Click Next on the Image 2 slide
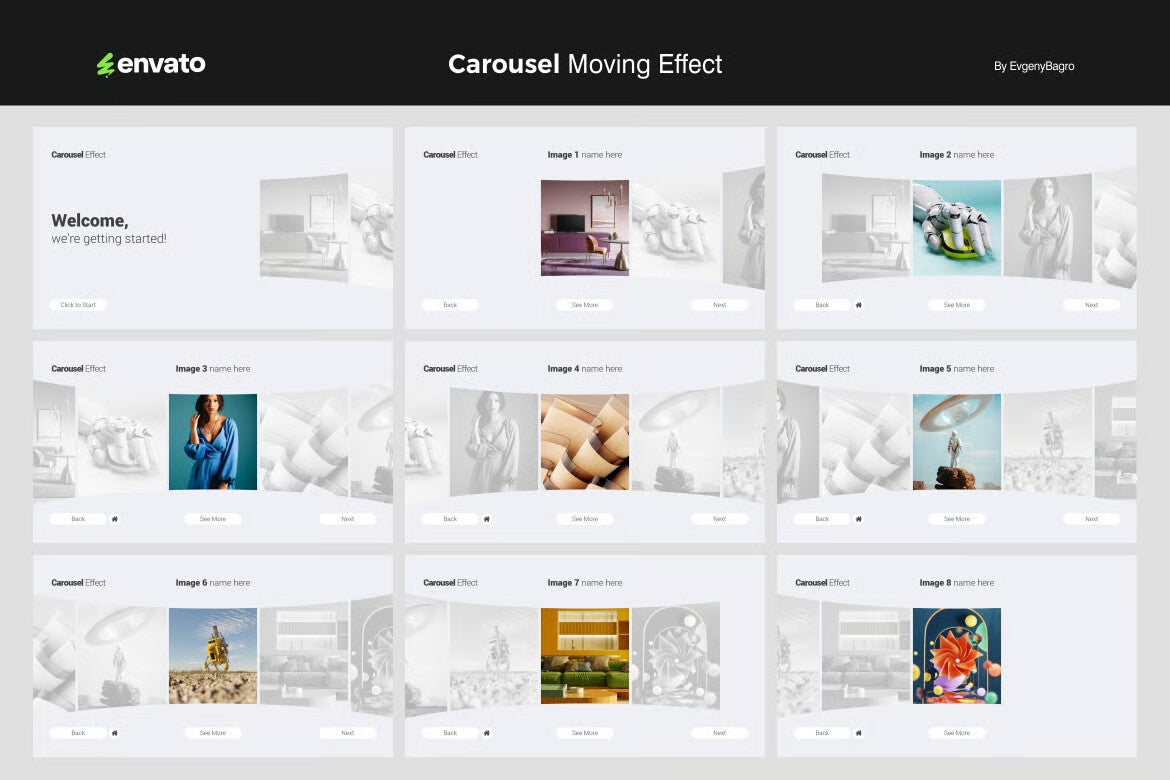 pyautogui.click(x=1091, y=304)
